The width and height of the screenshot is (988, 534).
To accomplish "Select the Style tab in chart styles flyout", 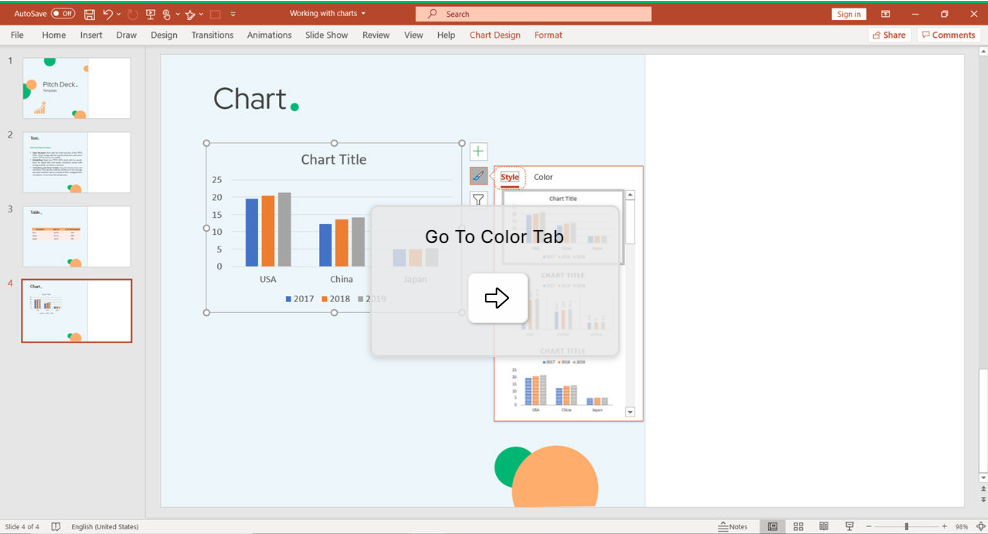I will click(510, 177).
